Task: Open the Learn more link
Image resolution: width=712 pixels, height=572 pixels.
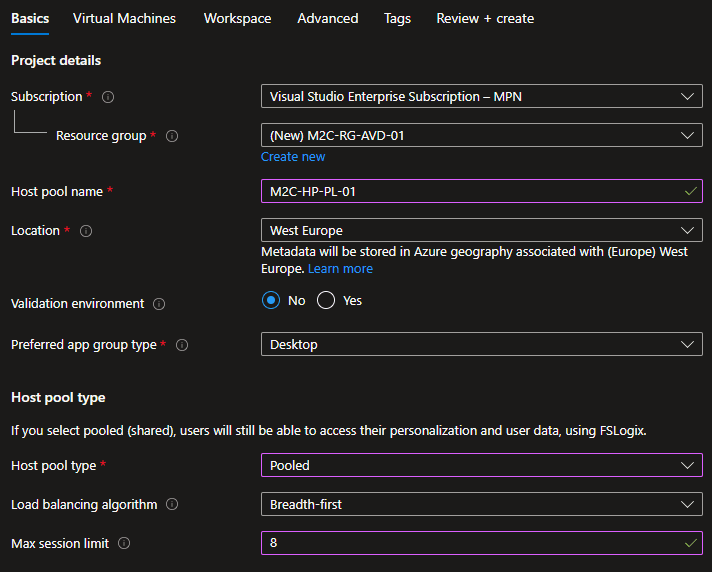Action: [340, 269]
